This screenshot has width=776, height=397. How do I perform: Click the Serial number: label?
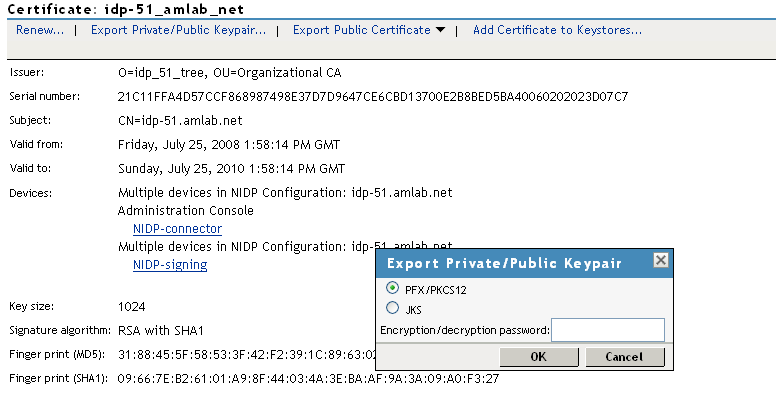(45, 97)
